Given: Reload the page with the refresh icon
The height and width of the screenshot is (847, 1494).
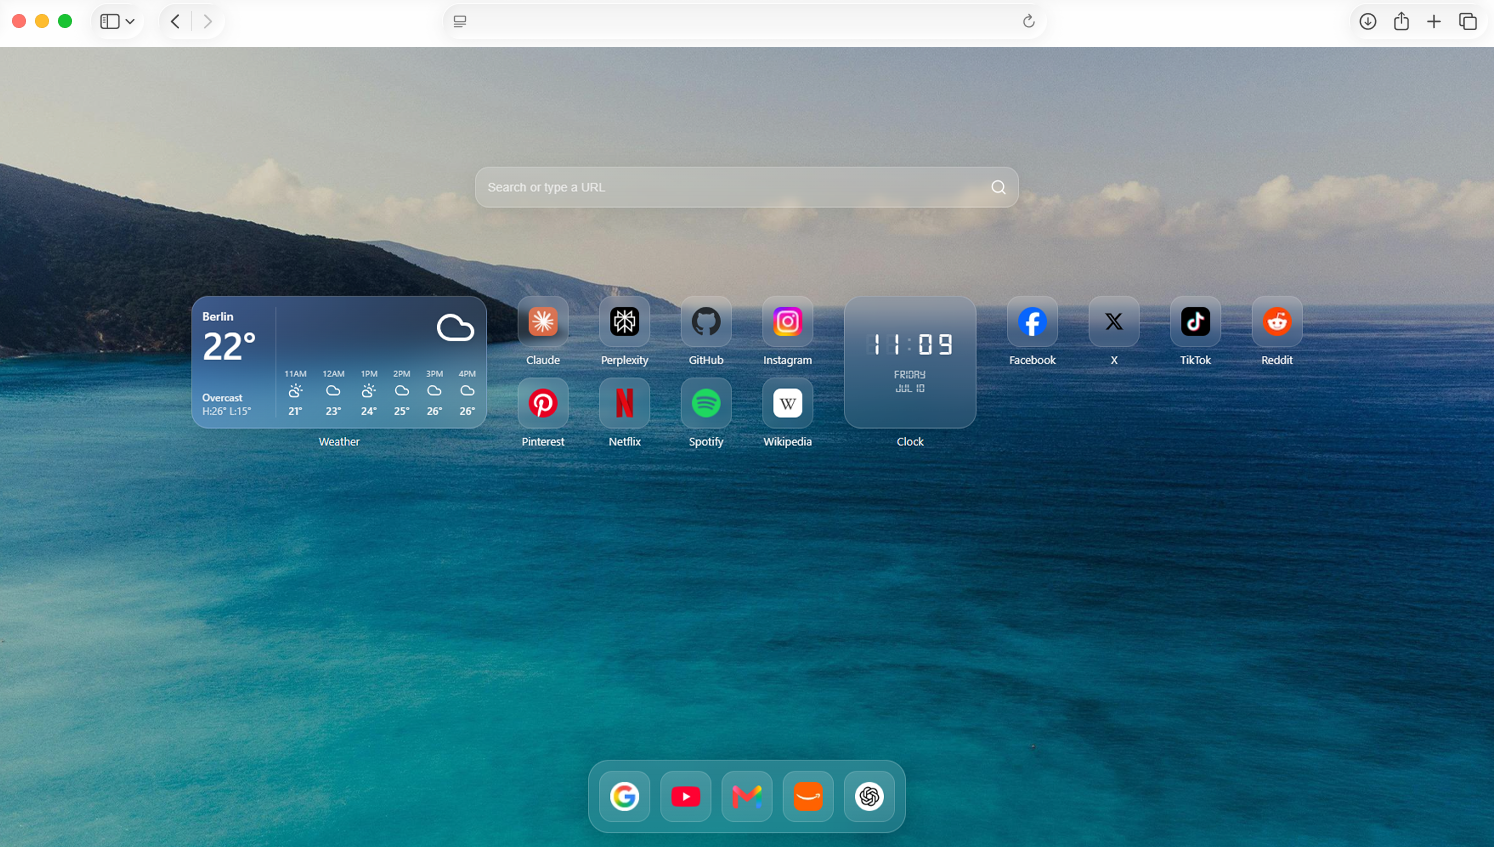Looking at the screenshot, I should [1028, 21].
